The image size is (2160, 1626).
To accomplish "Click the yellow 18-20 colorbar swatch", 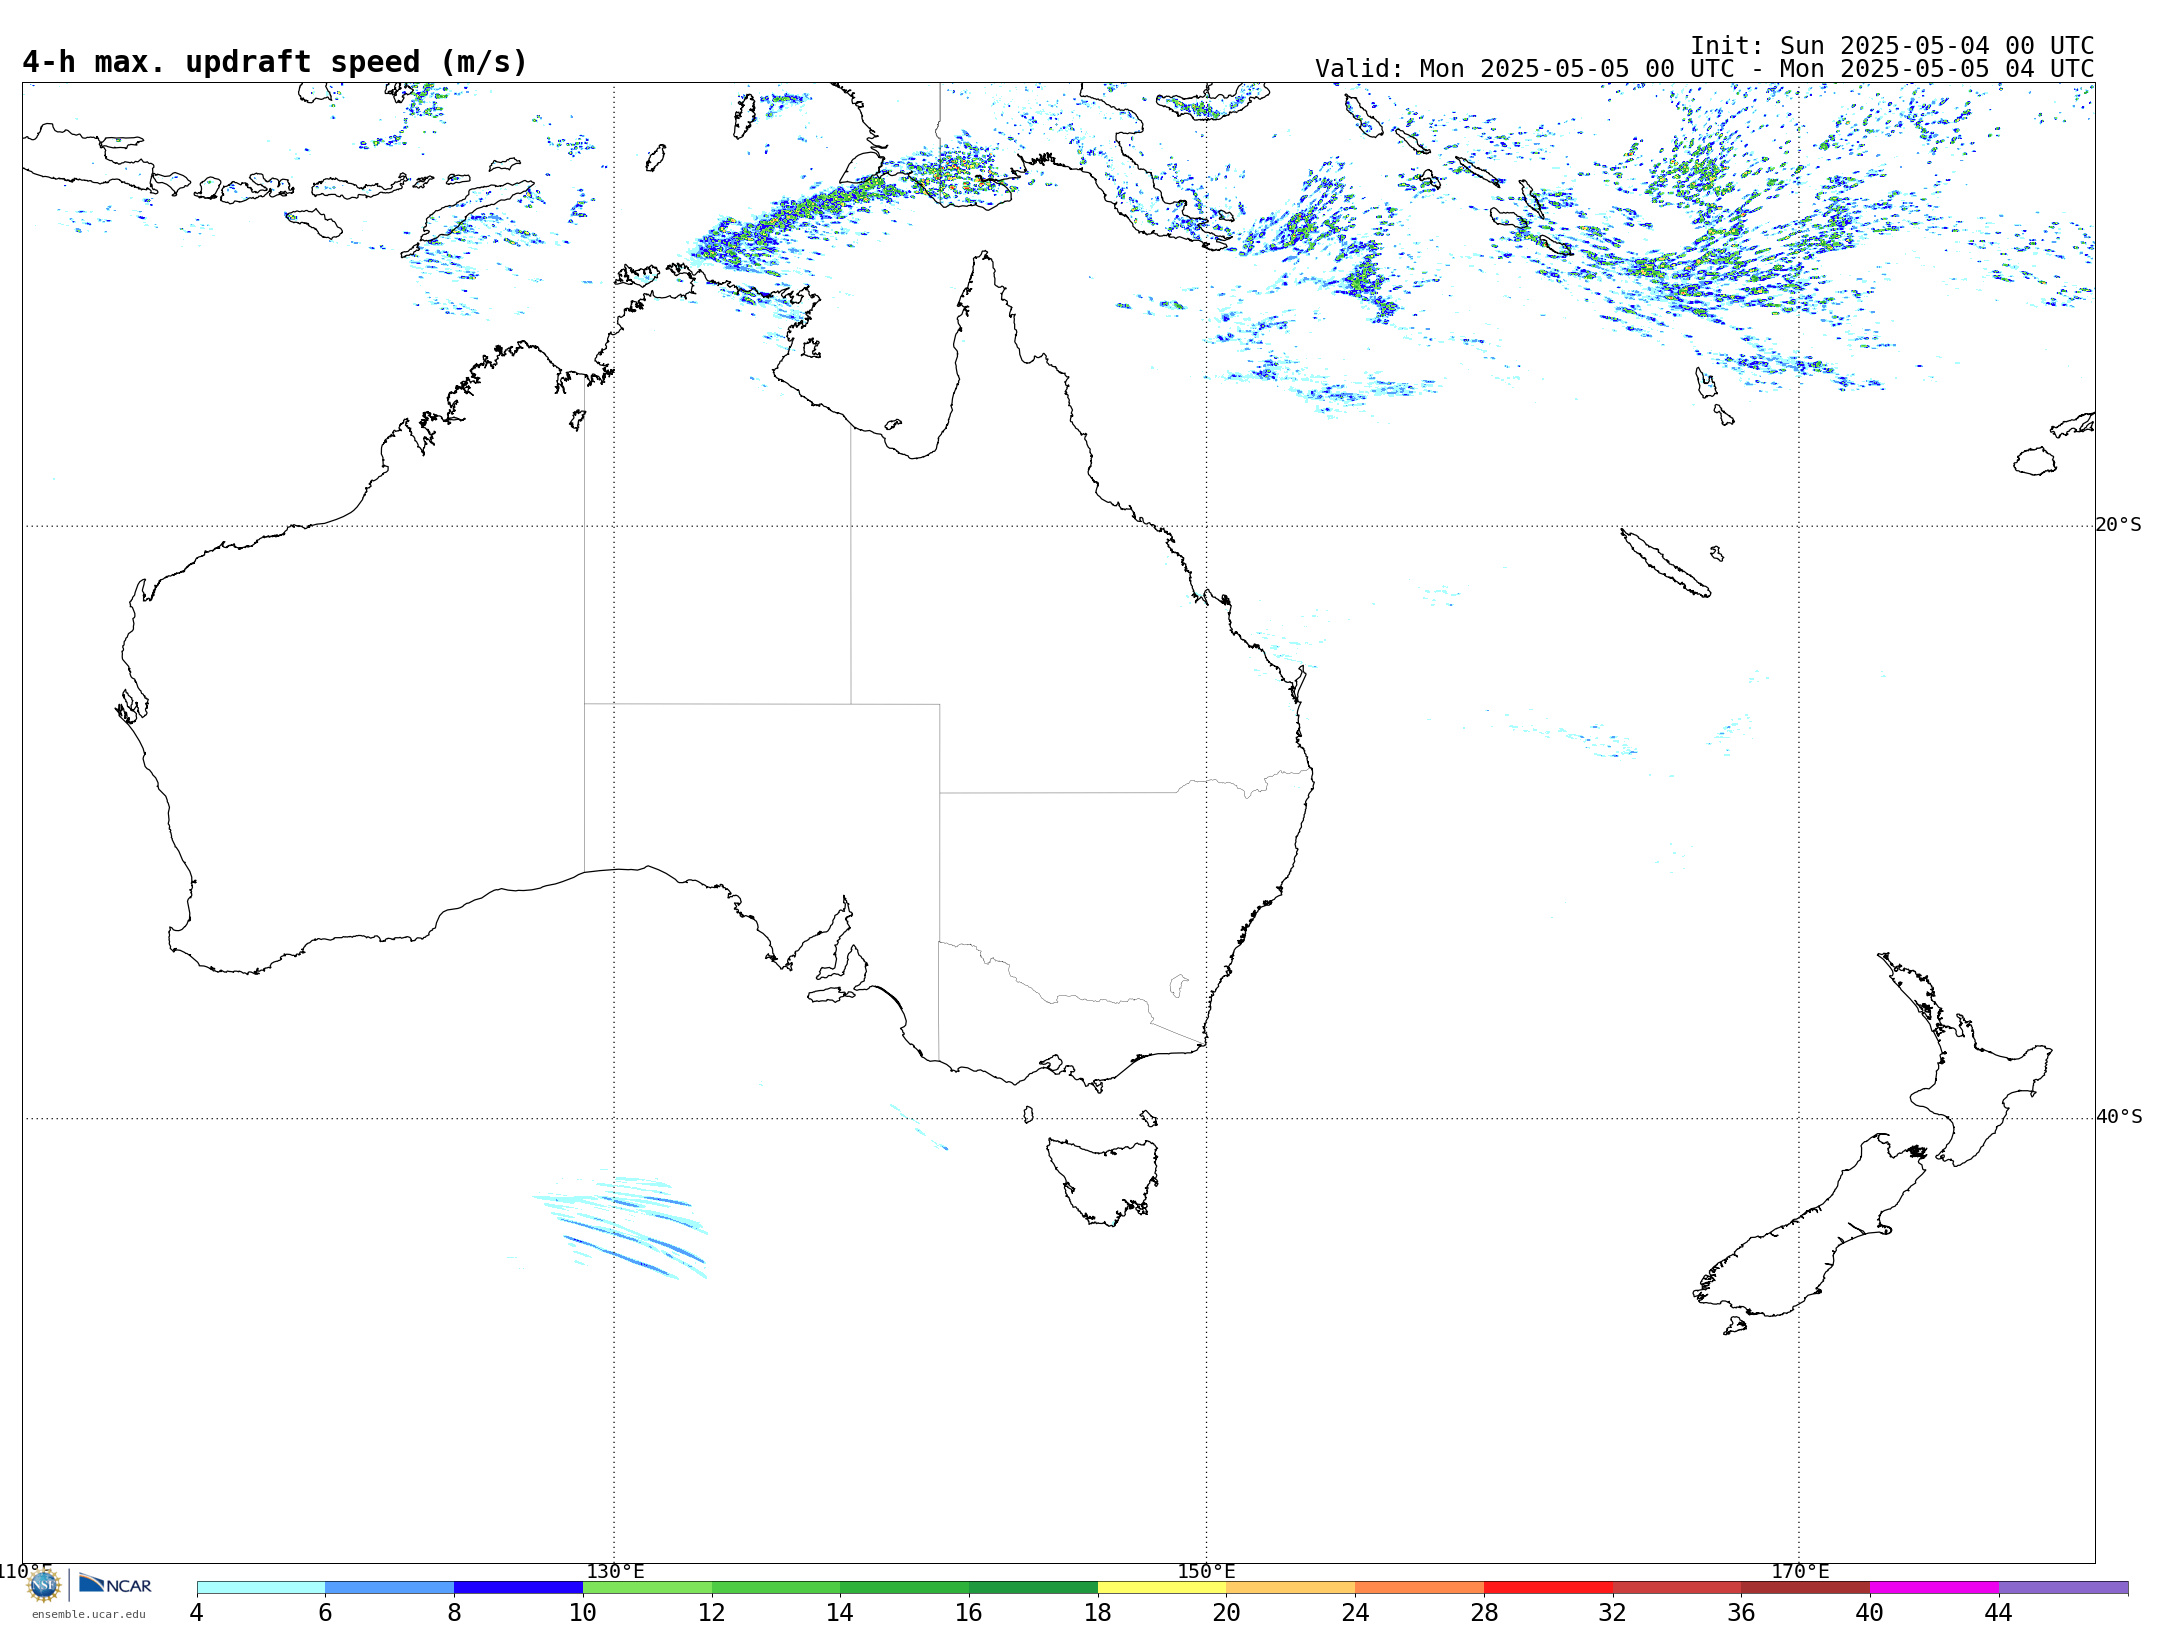I will point(1162,1587).
